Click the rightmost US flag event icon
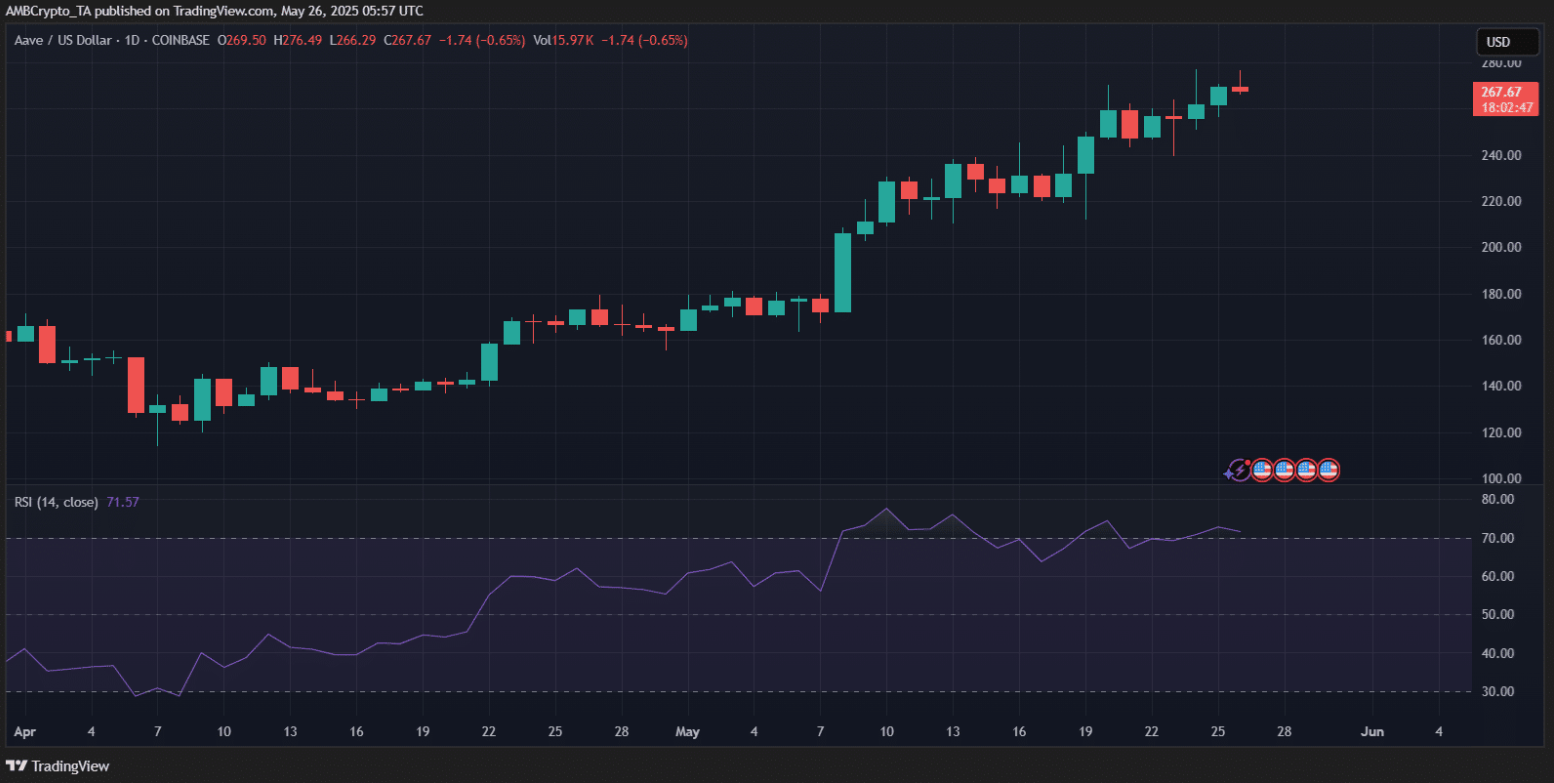Screen dimensions: 1554x783 point(1328,469)
